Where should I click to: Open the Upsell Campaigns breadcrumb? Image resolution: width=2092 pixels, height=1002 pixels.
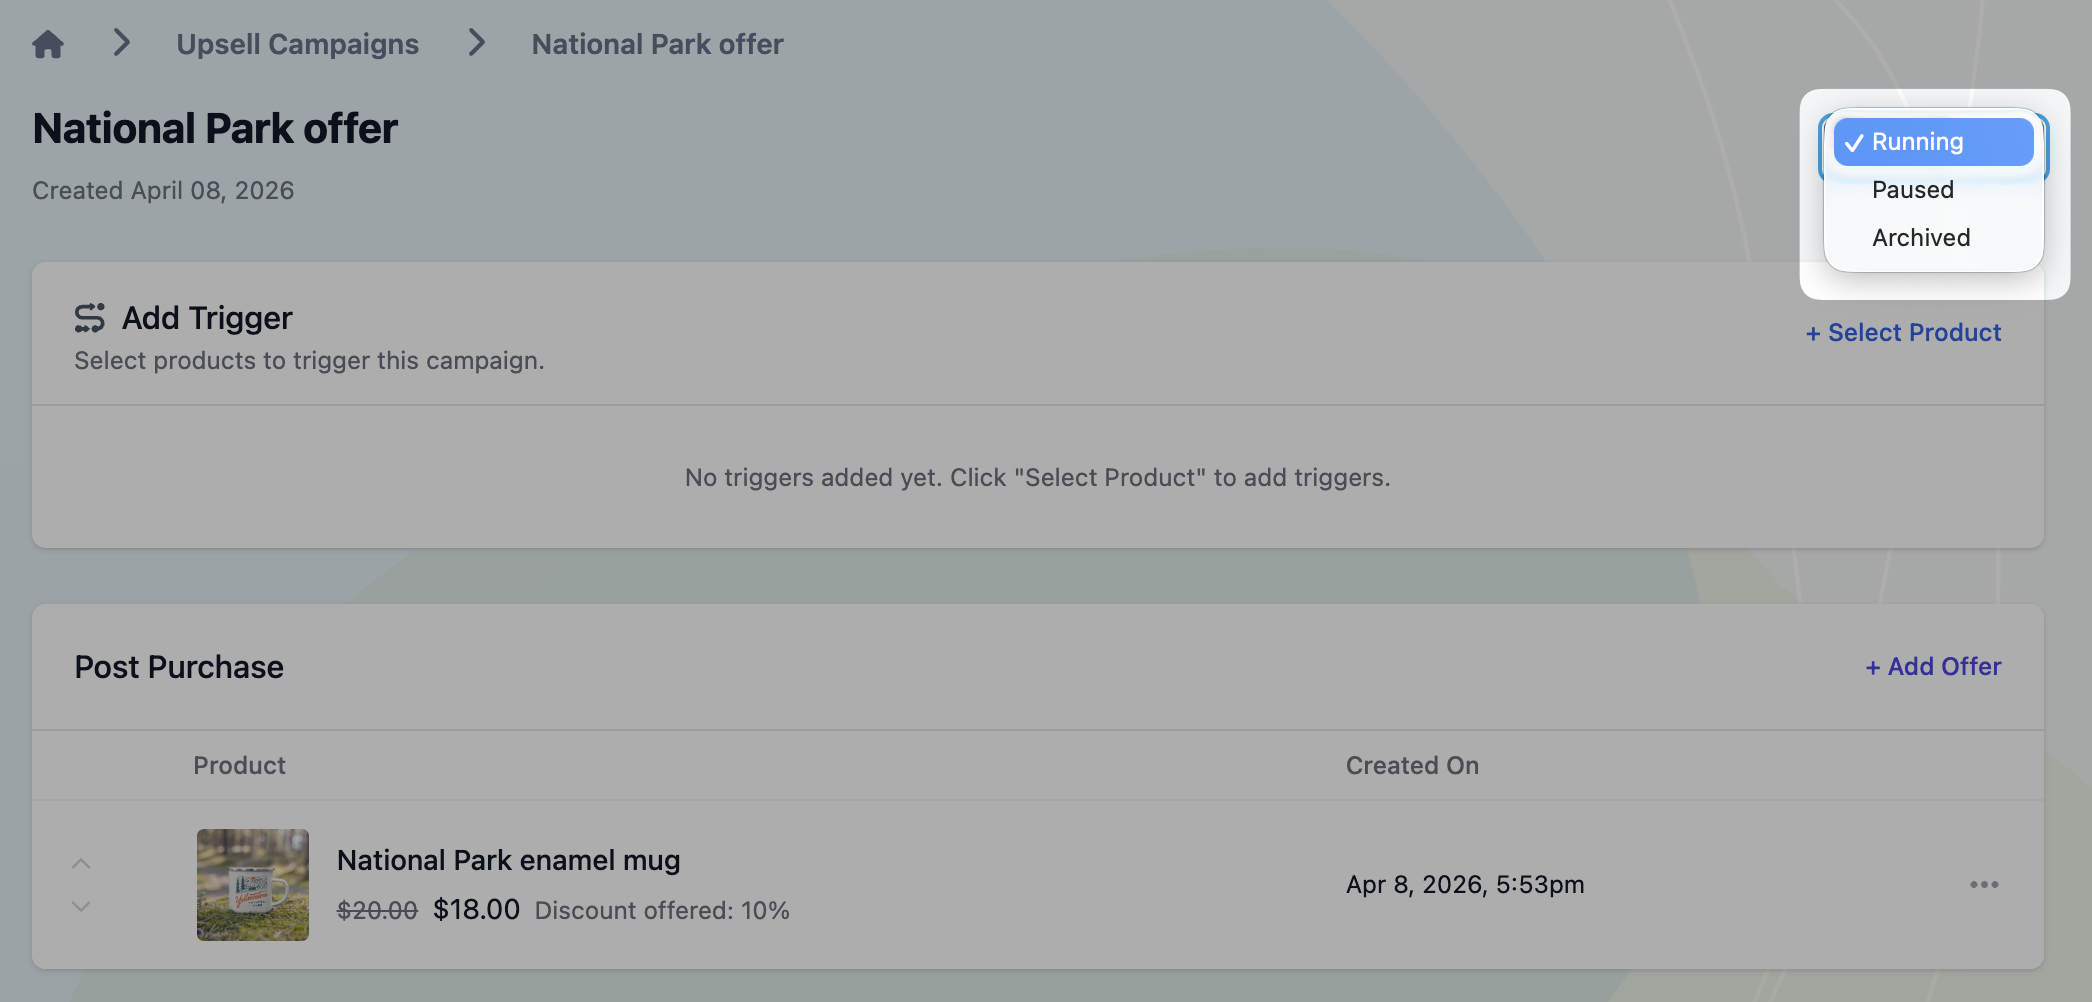pyautogui.click(x=297, y=44)
